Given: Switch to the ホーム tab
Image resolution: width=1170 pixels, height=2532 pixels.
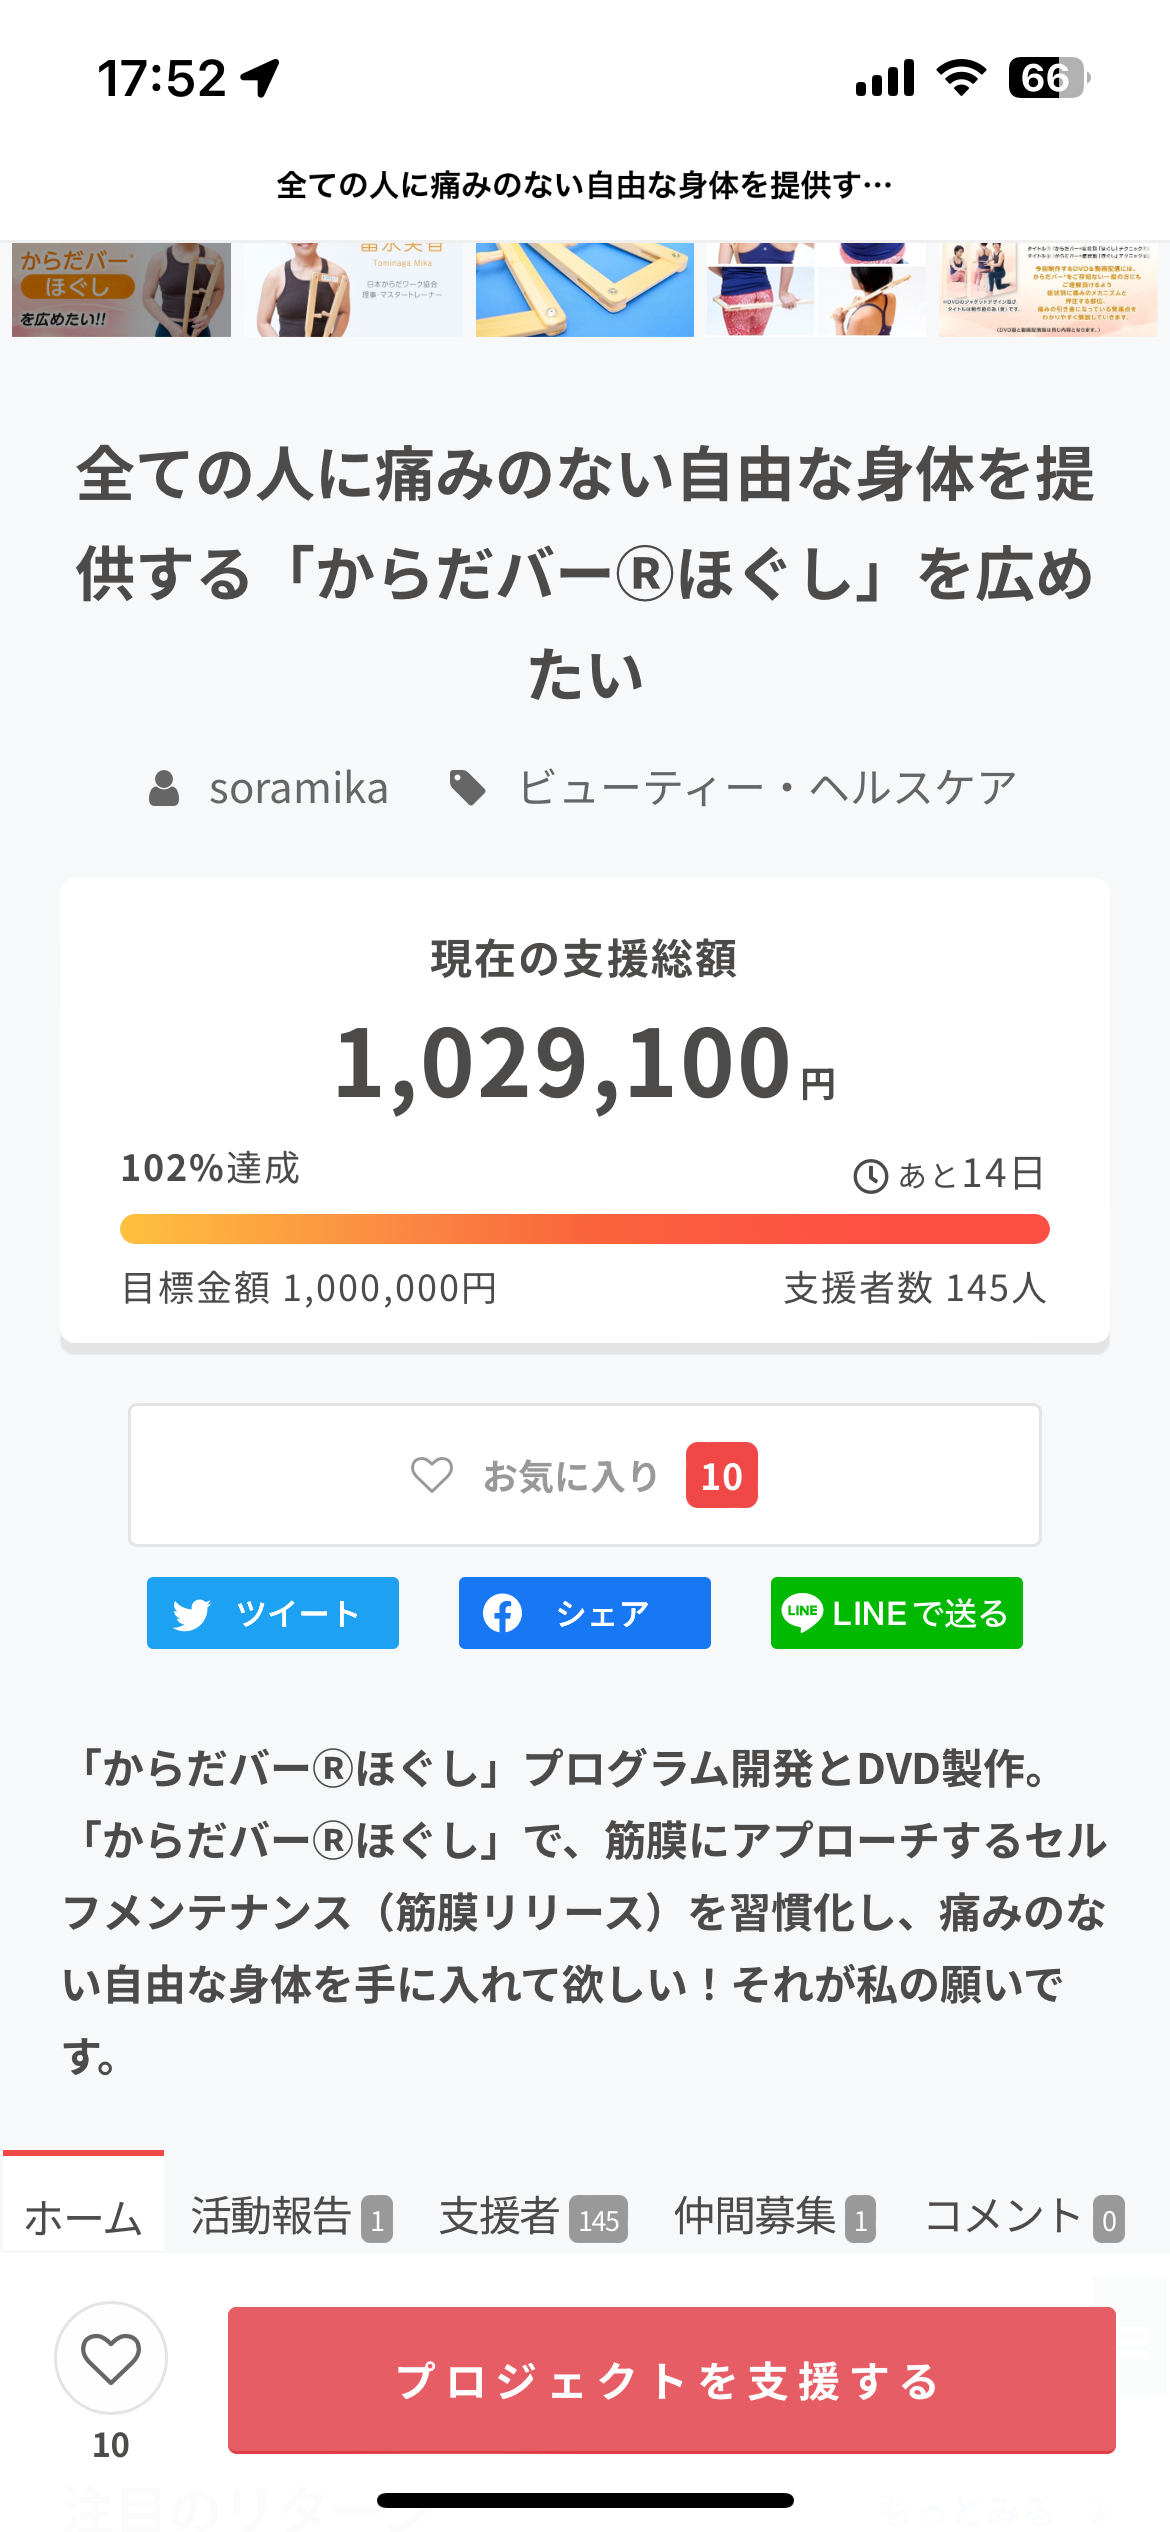Looking at the screenshot, I should pos(83,2217).
